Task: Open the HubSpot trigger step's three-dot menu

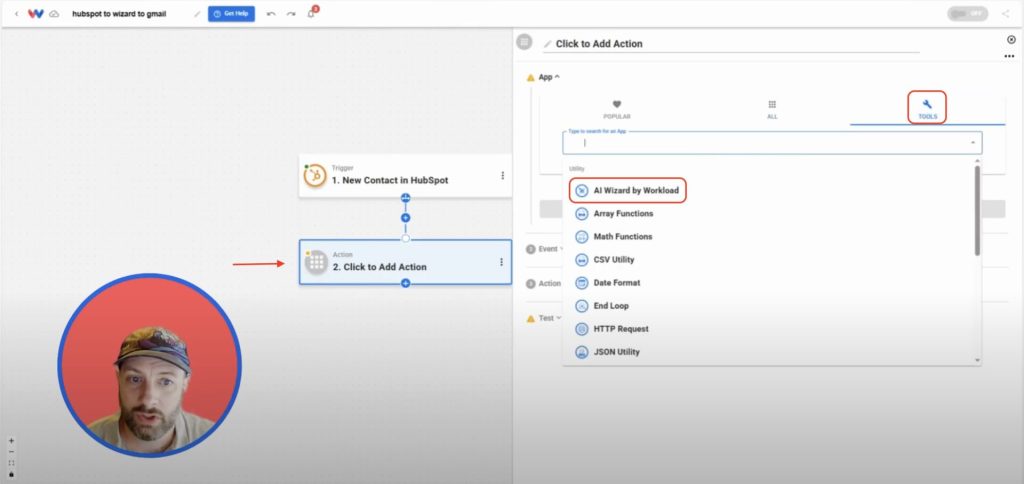Action: [x=502, y=176]
